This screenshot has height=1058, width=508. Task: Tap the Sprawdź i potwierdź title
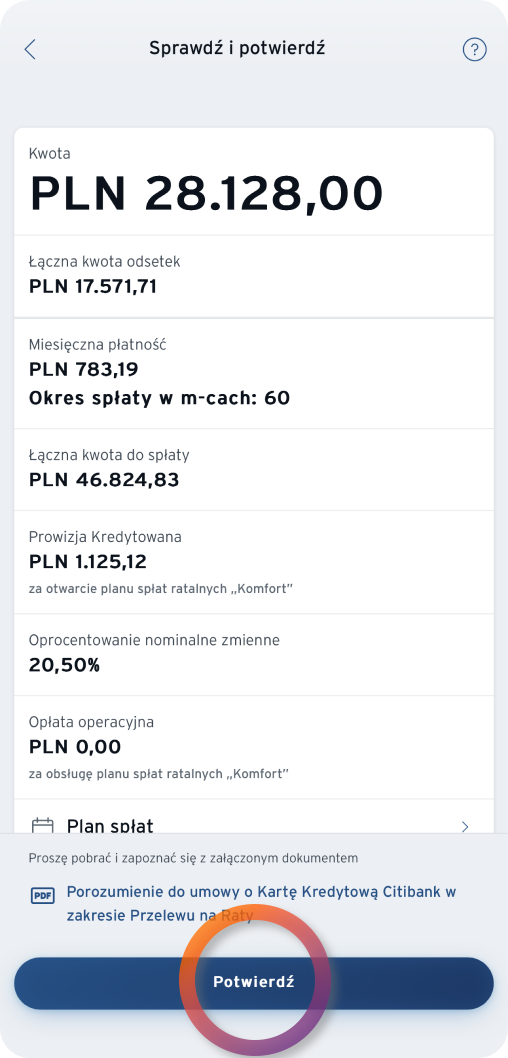click(237, 49)
